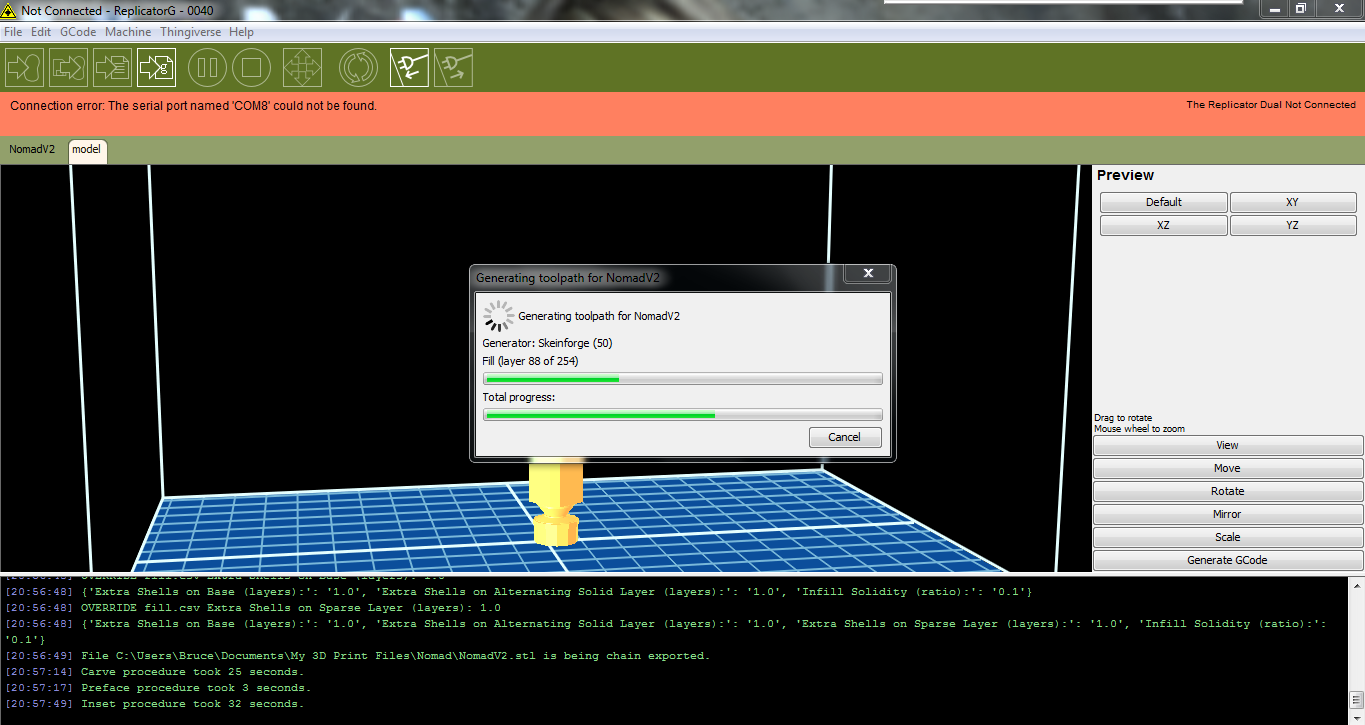The height and width of the screenshot is (725, 1365).
Task: Click the Total progress bar
Action: click(683, 414)
